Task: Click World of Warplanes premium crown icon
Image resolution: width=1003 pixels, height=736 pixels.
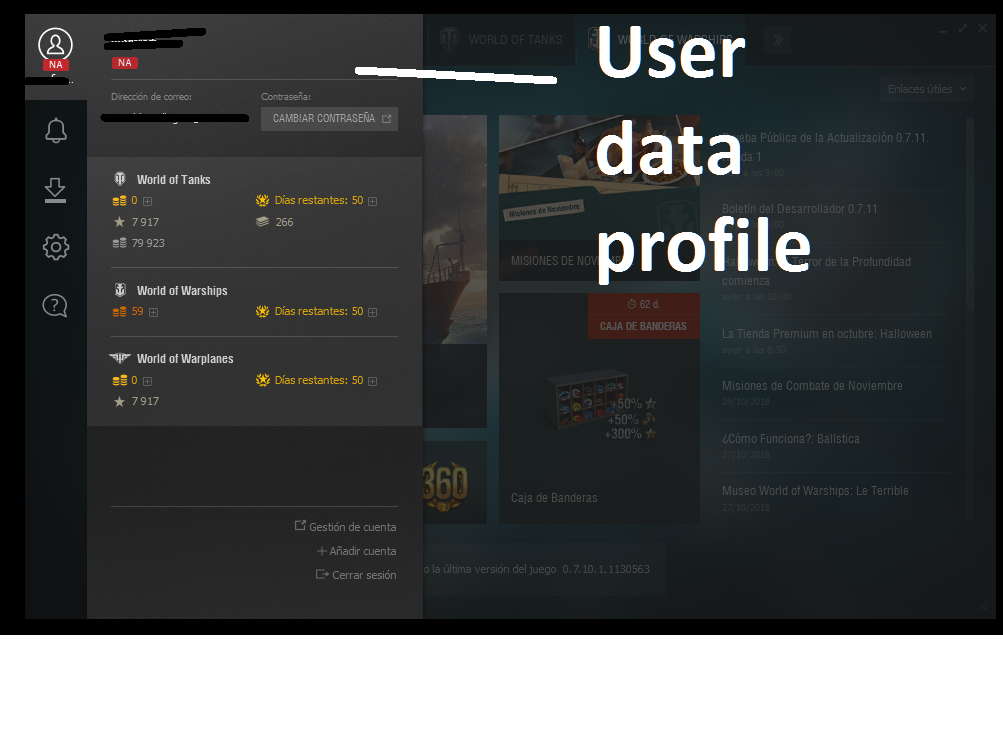Action: click(x=262, y=380)
